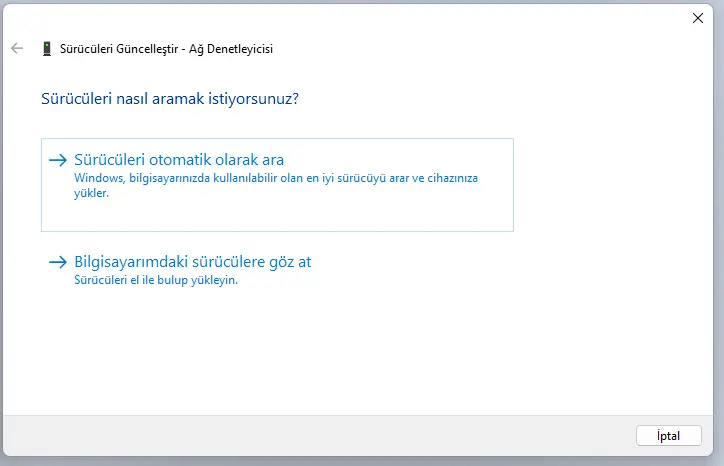Click the arrow beside Sürücüleri otomatik olarak ara

[58, 160]
